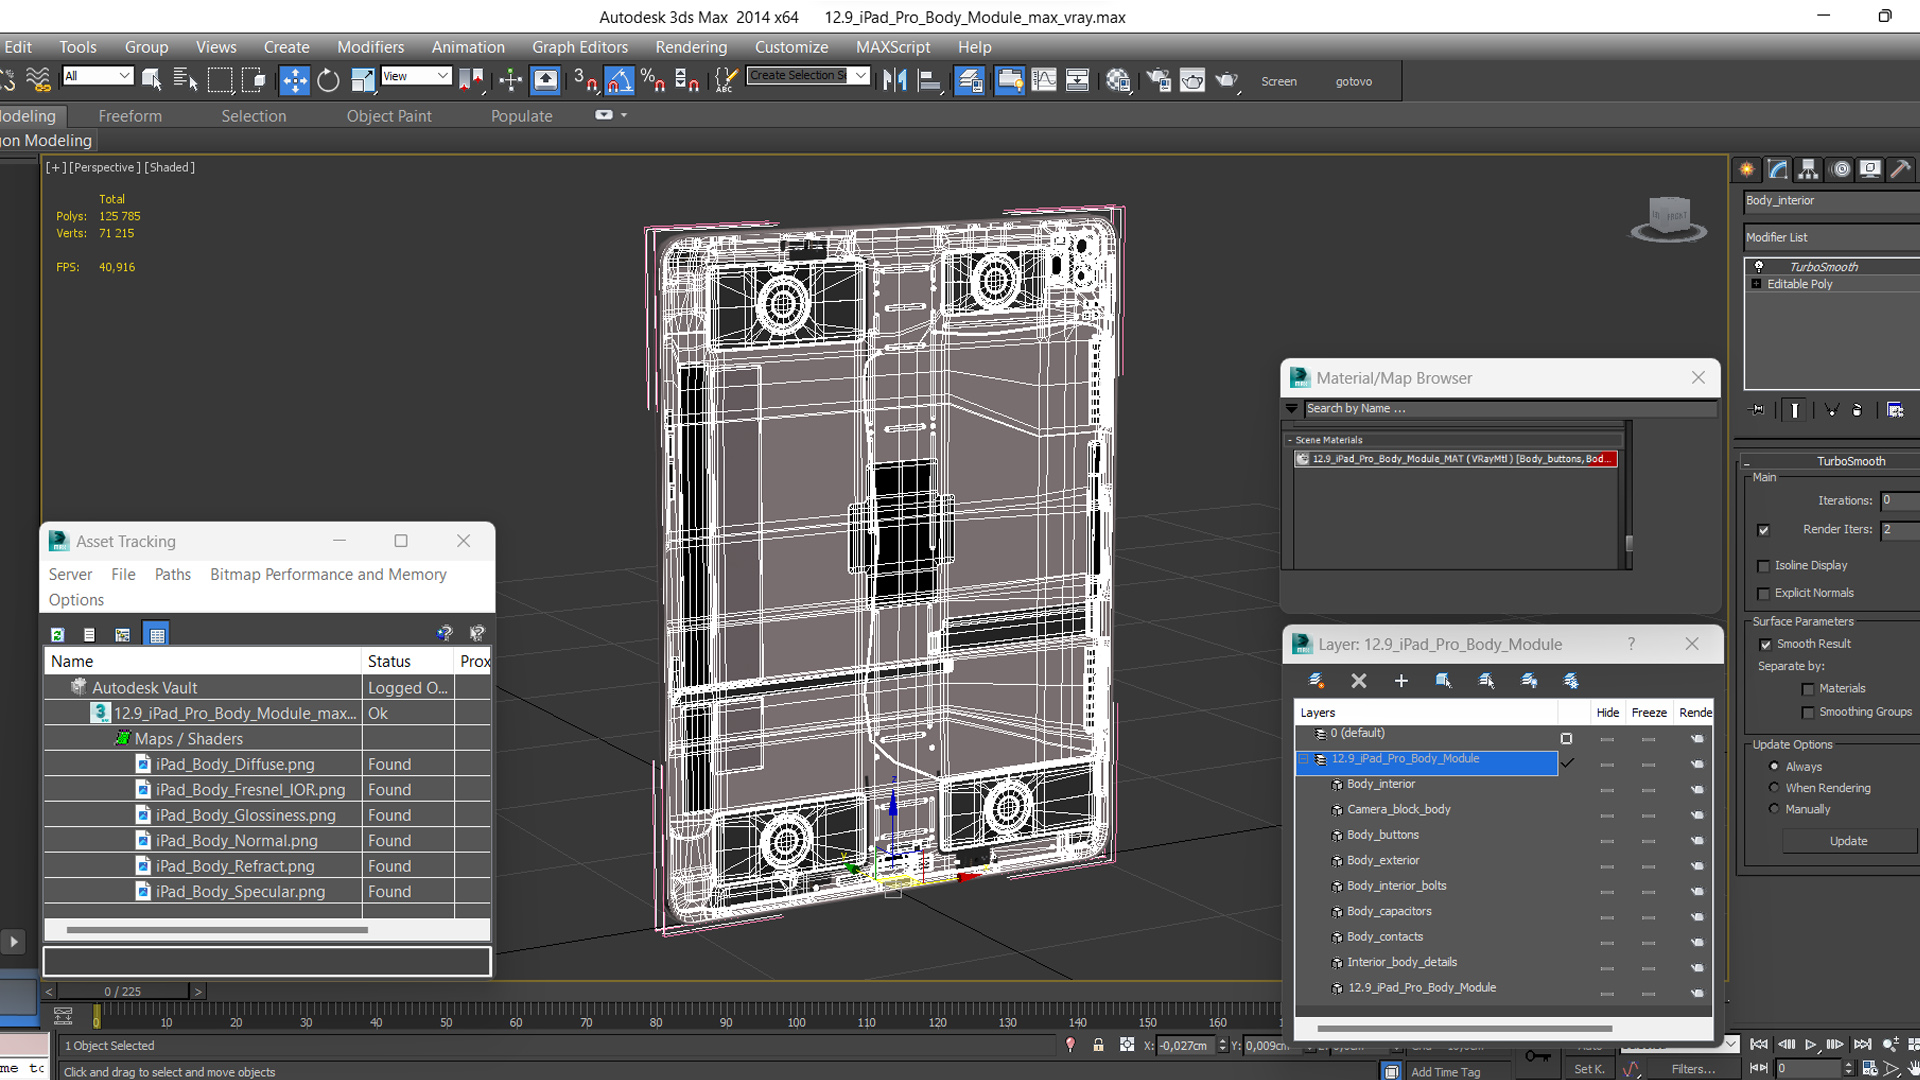Expand the Editable Poly modifier entry

[x=1756, y=284]
